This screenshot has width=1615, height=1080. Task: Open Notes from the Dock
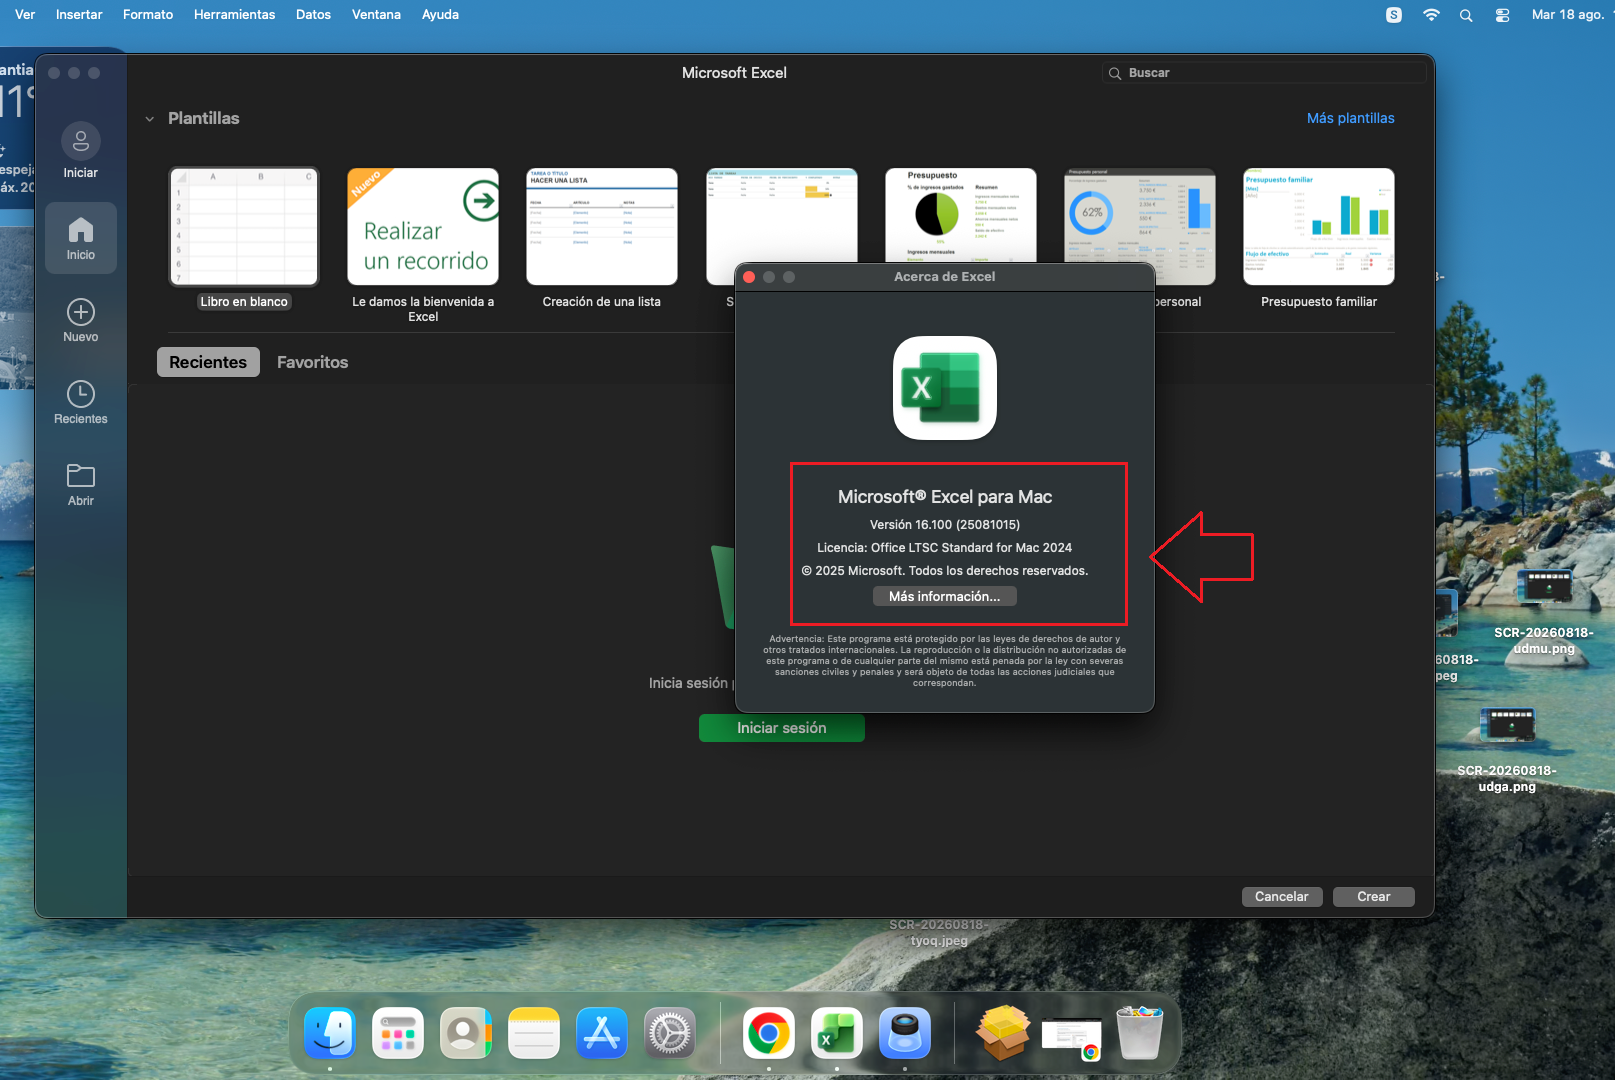click(534, 1033)
